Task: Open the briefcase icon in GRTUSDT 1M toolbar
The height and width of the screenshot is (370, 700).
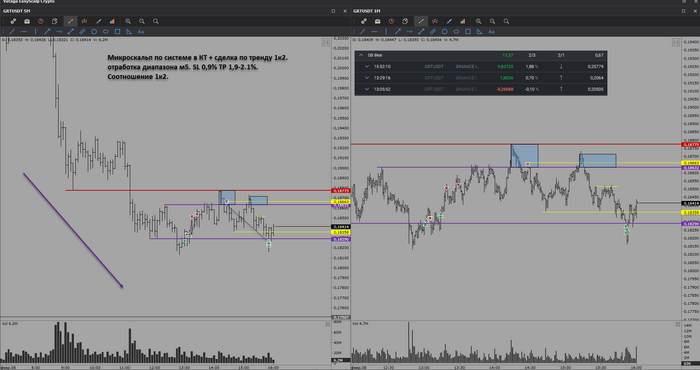Action: point(377,21)
